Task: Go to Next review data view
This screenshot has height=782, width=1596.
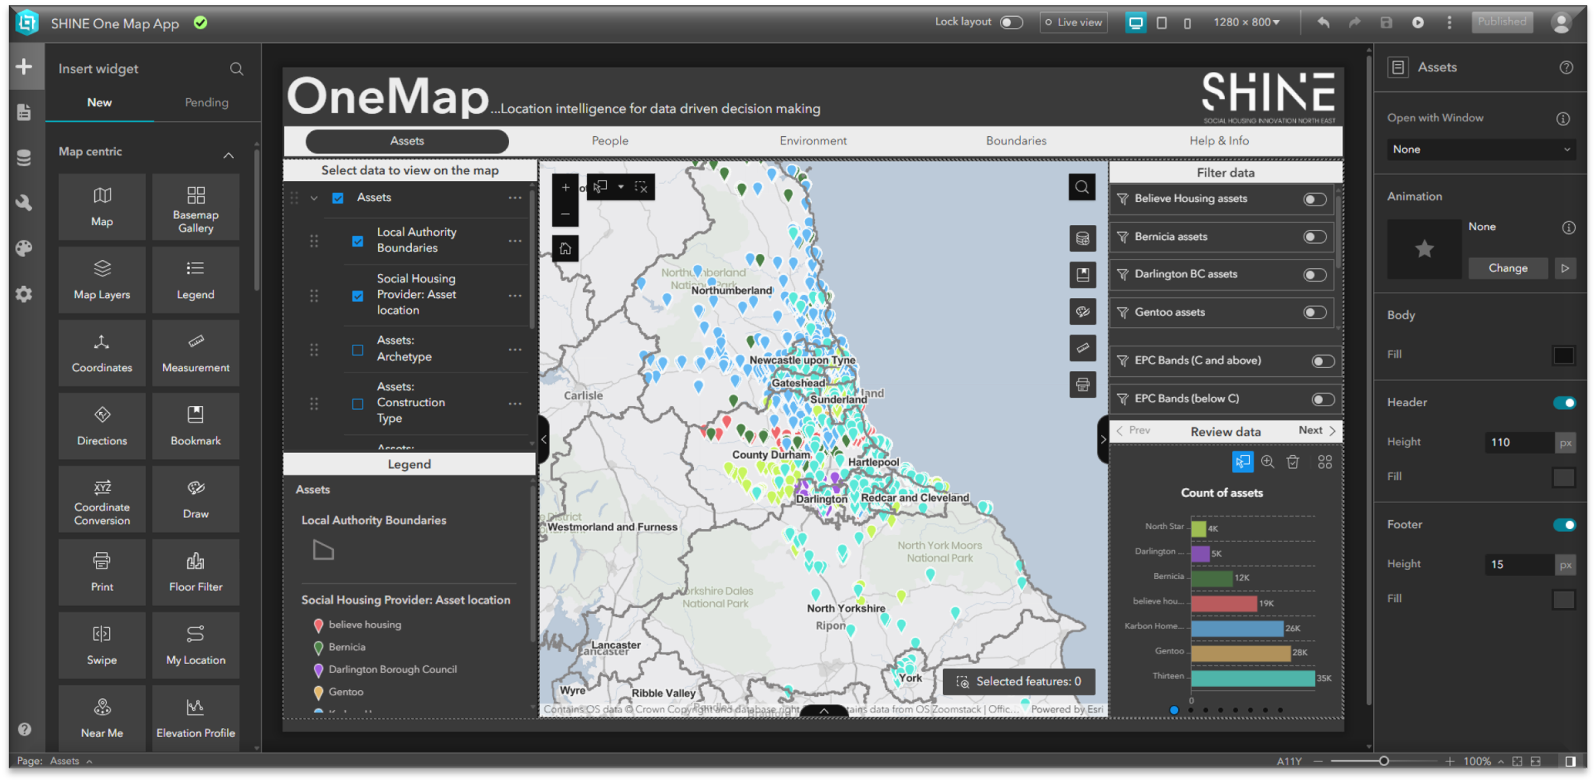Action: coord(1317,431)
